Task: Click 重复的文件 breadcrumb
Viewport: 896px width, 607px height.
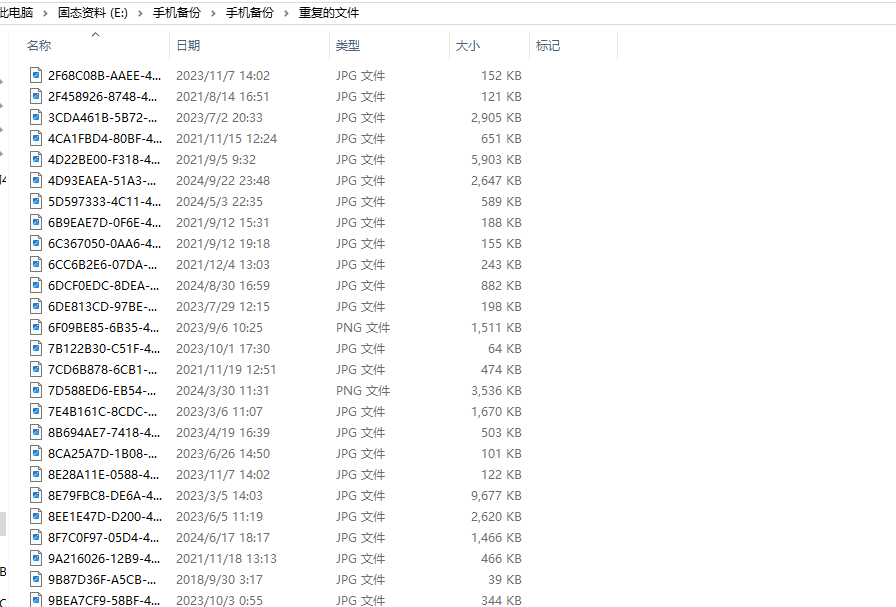Action: (329, 13)
